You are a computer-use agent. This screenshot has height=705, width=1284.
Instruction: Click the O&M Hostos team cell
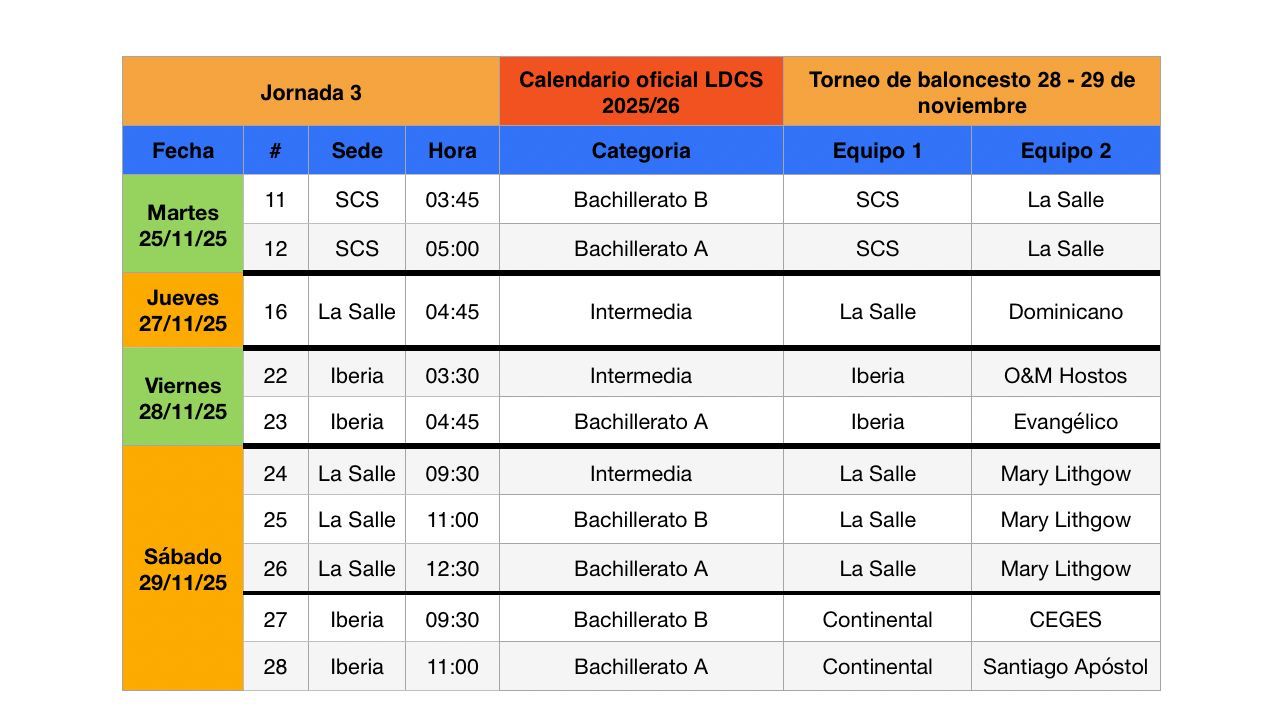(x=1065, y=376)
